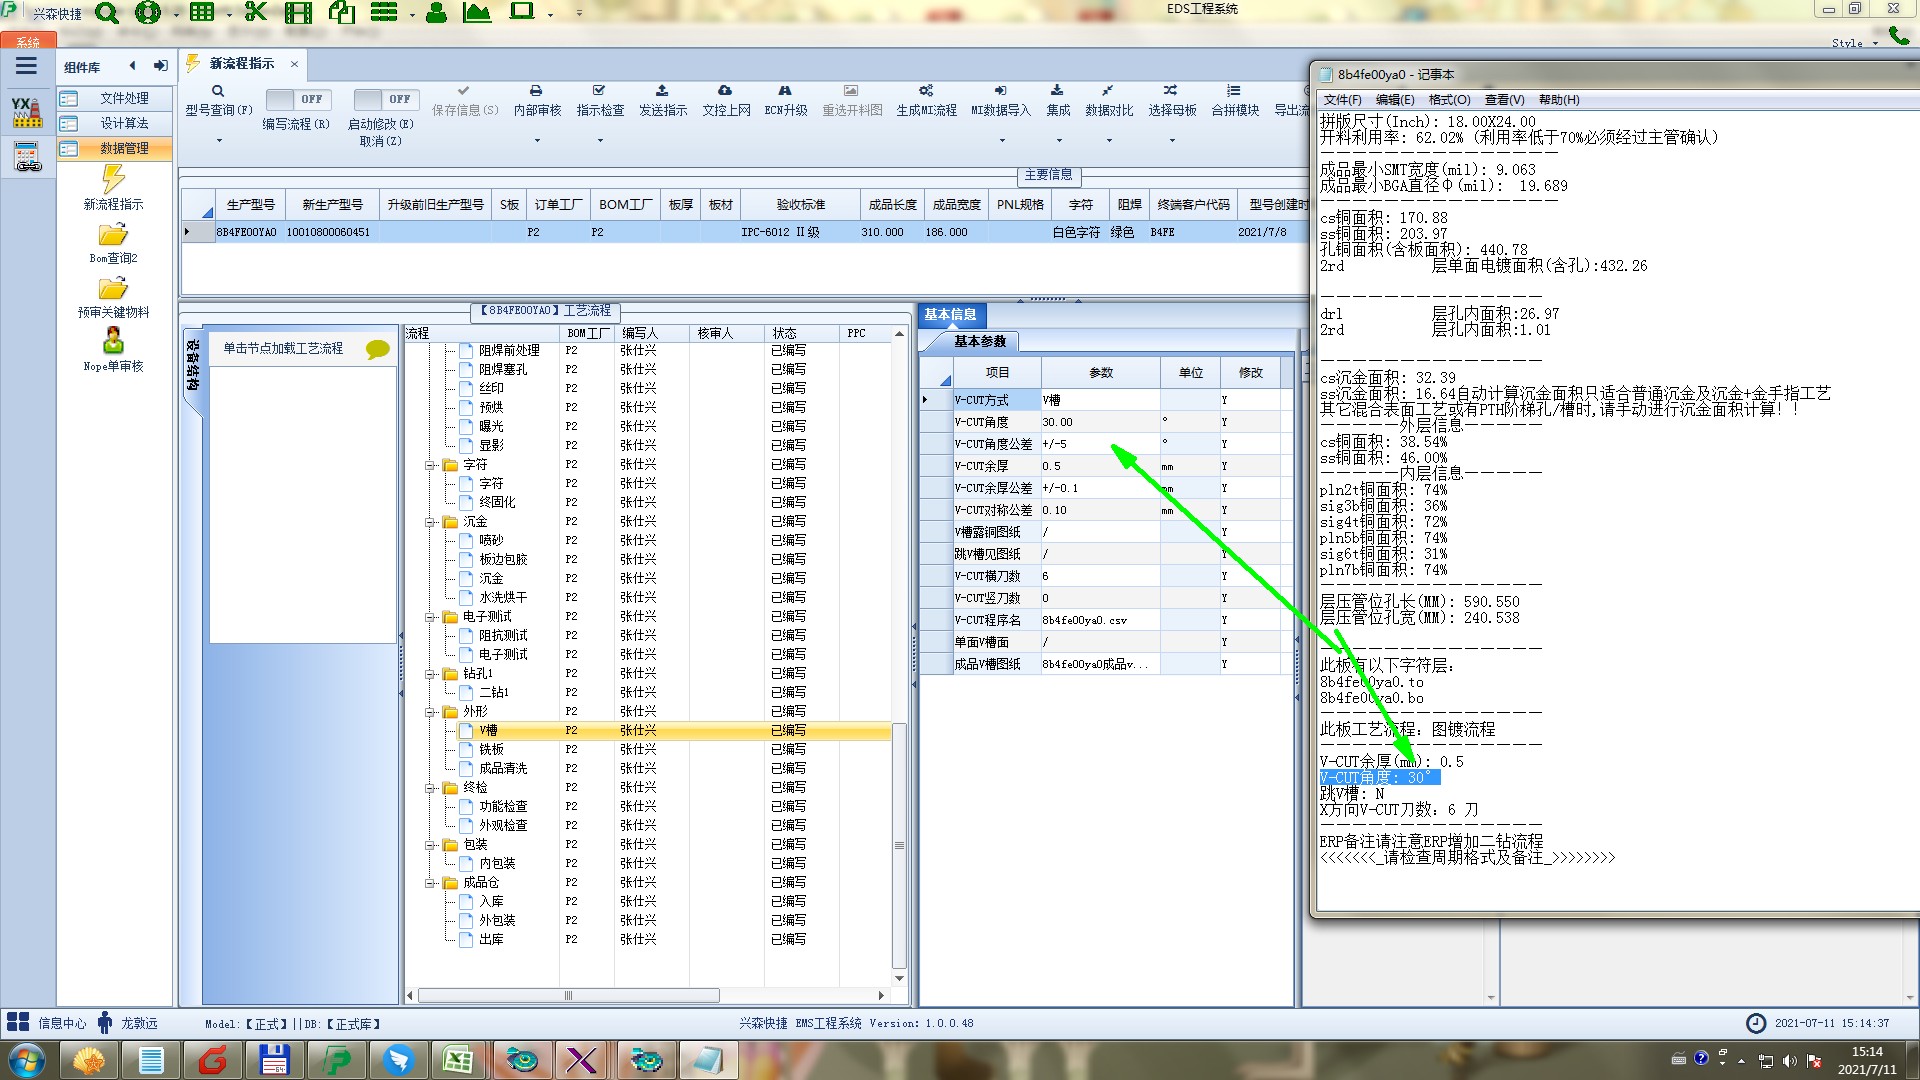This screenshot has width=1920, height=1080.
Task: Click V-CUT角度 parameter value 30.00
Action: click(1100, 422)
